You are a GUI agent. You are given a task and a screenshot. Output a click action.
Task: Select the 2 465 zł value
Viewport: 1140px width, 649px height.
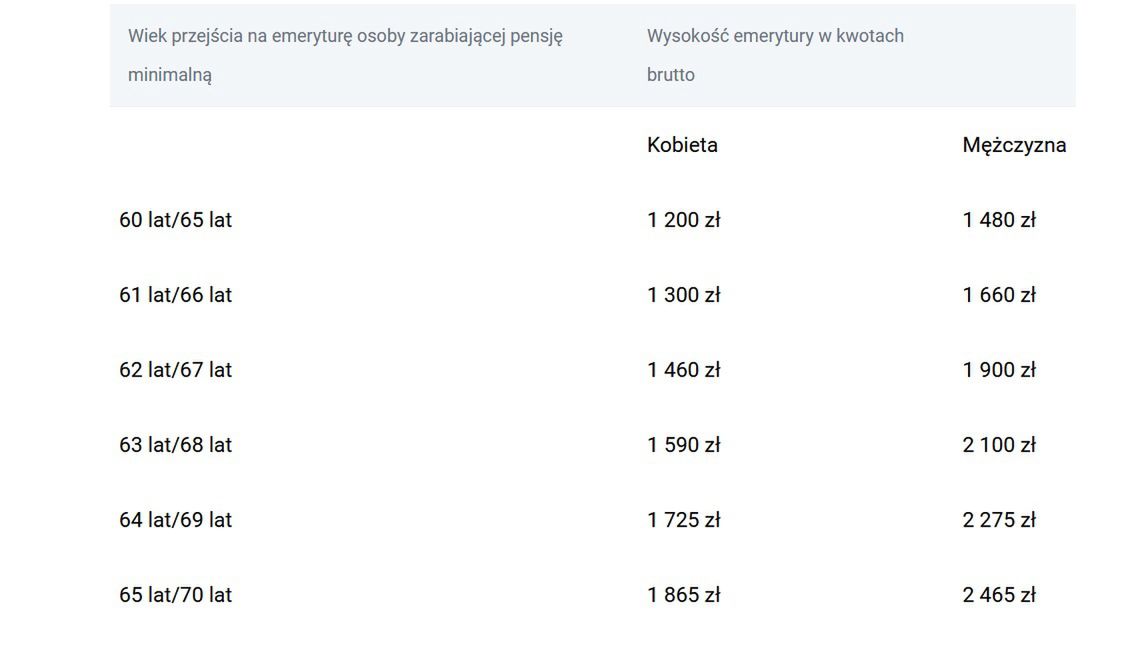pyautogui.click(x=999, y=595)
